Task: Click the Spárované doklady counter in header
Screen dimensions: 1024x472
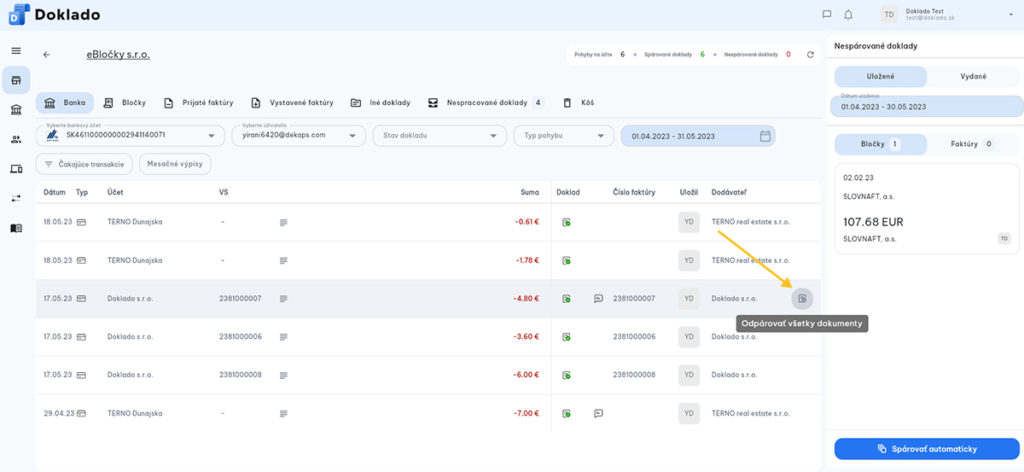Action: pos(675,55)
